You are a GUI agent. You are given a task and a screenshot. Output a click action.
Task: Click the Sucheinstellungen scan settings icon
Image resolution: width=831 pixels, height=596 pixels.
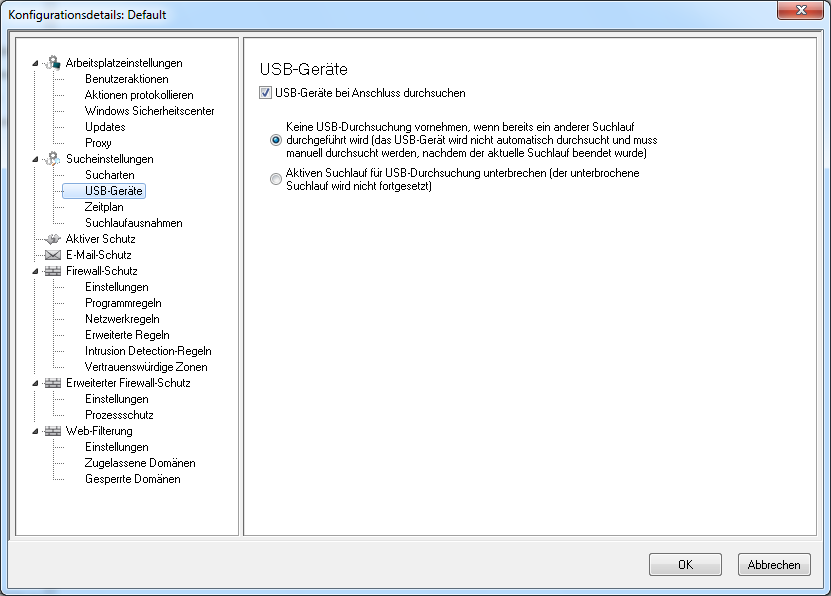(53, 159)
